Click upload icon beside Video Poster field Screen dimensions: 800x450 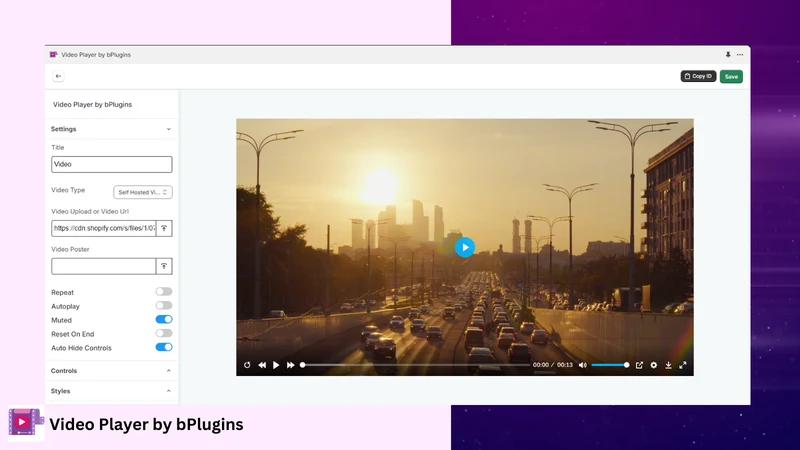click(x=164, y=266)
